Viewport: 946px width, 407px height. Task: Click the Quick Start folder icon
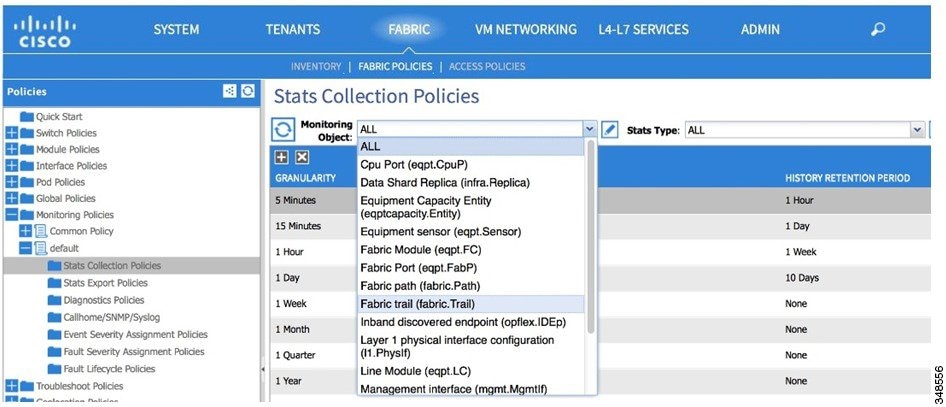27,117
